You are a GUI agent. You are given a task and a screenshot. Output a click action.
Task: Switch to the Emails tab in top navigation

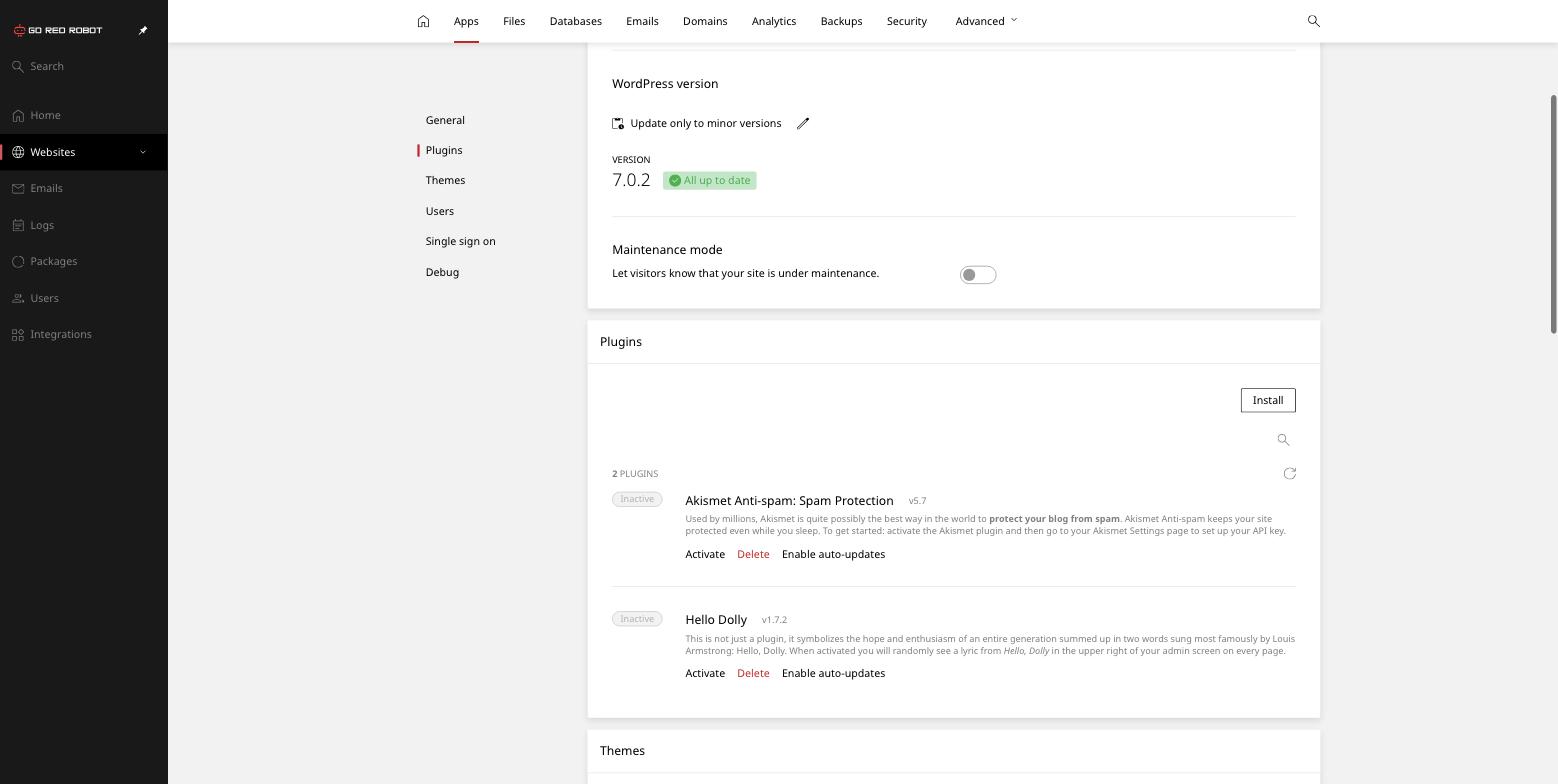642,21
